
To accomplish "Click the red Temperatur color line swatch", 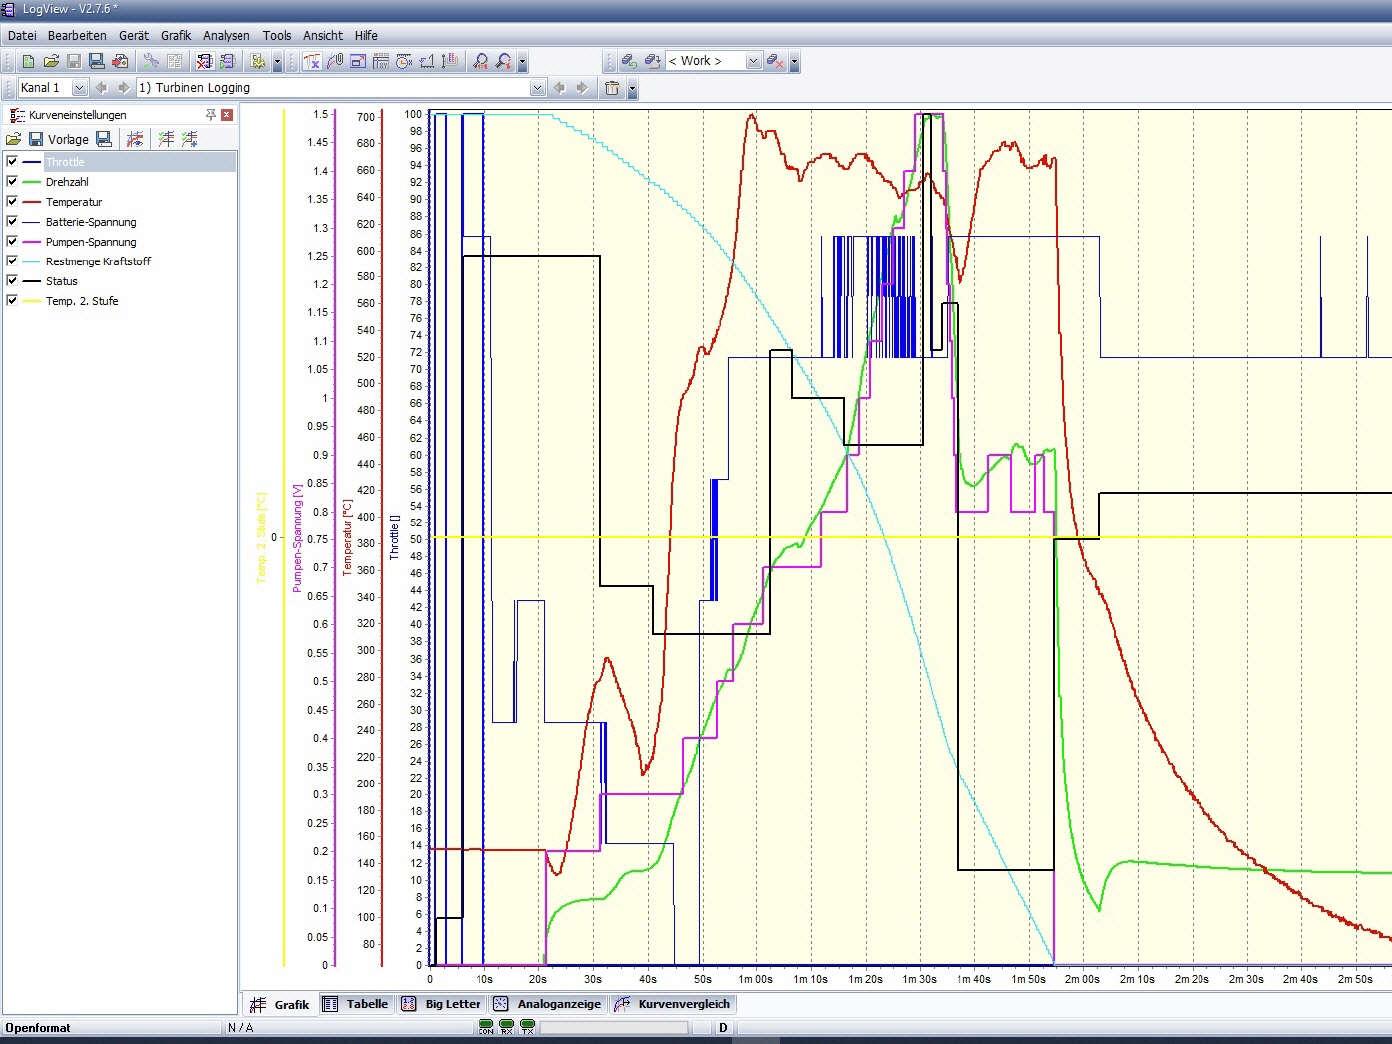I will [31, 201].
